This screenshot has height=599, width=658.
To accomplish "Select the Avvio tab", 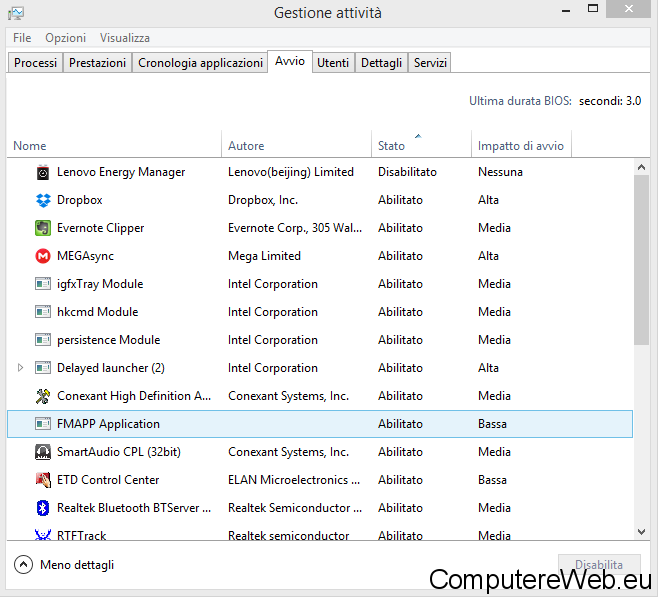I will [290, 61].
